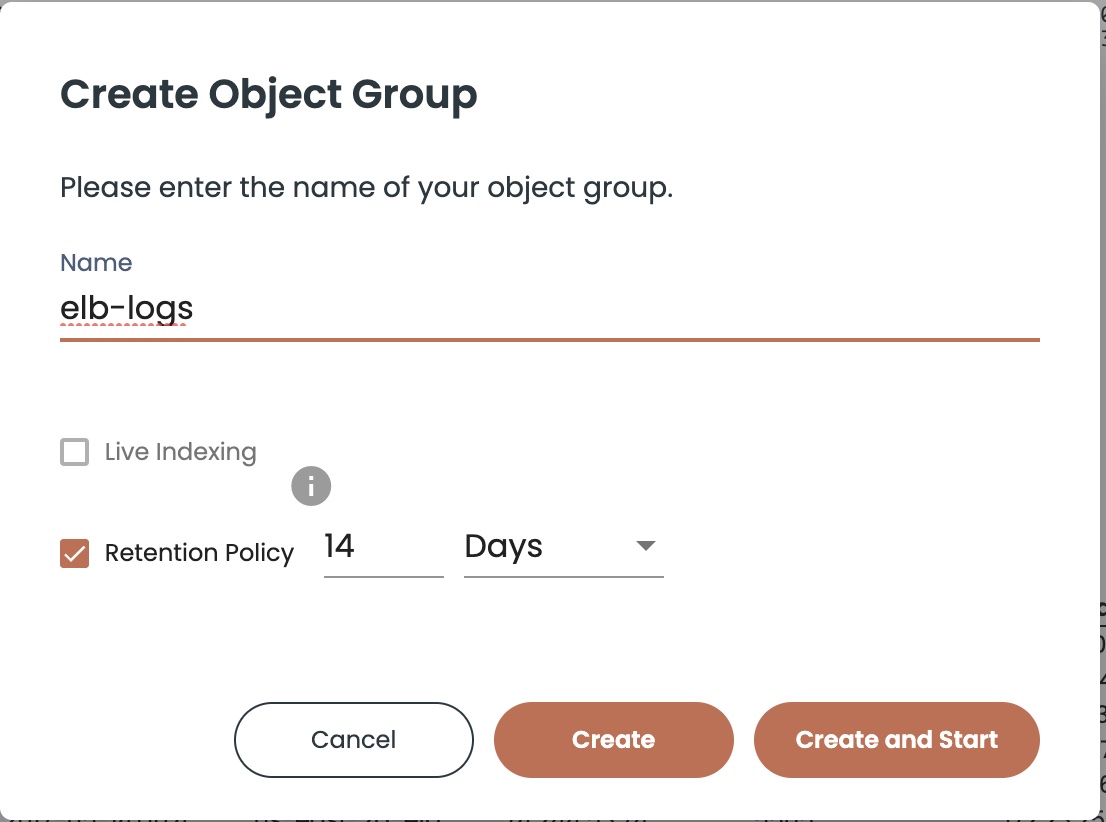Click the Create and Start button
The width and height of the screenshot is (1106, 822).
897,739
